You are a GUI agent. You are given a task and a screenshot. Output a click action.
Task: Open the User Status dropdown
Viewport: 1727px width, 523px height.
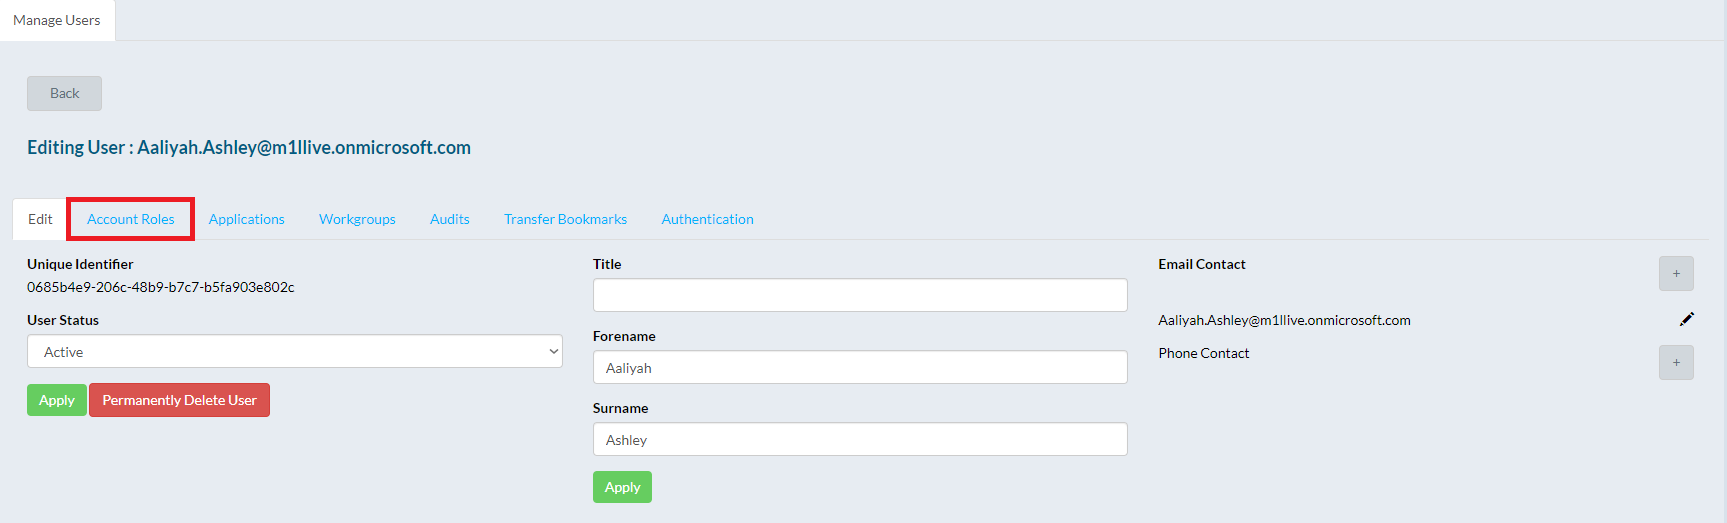[294, 351]
